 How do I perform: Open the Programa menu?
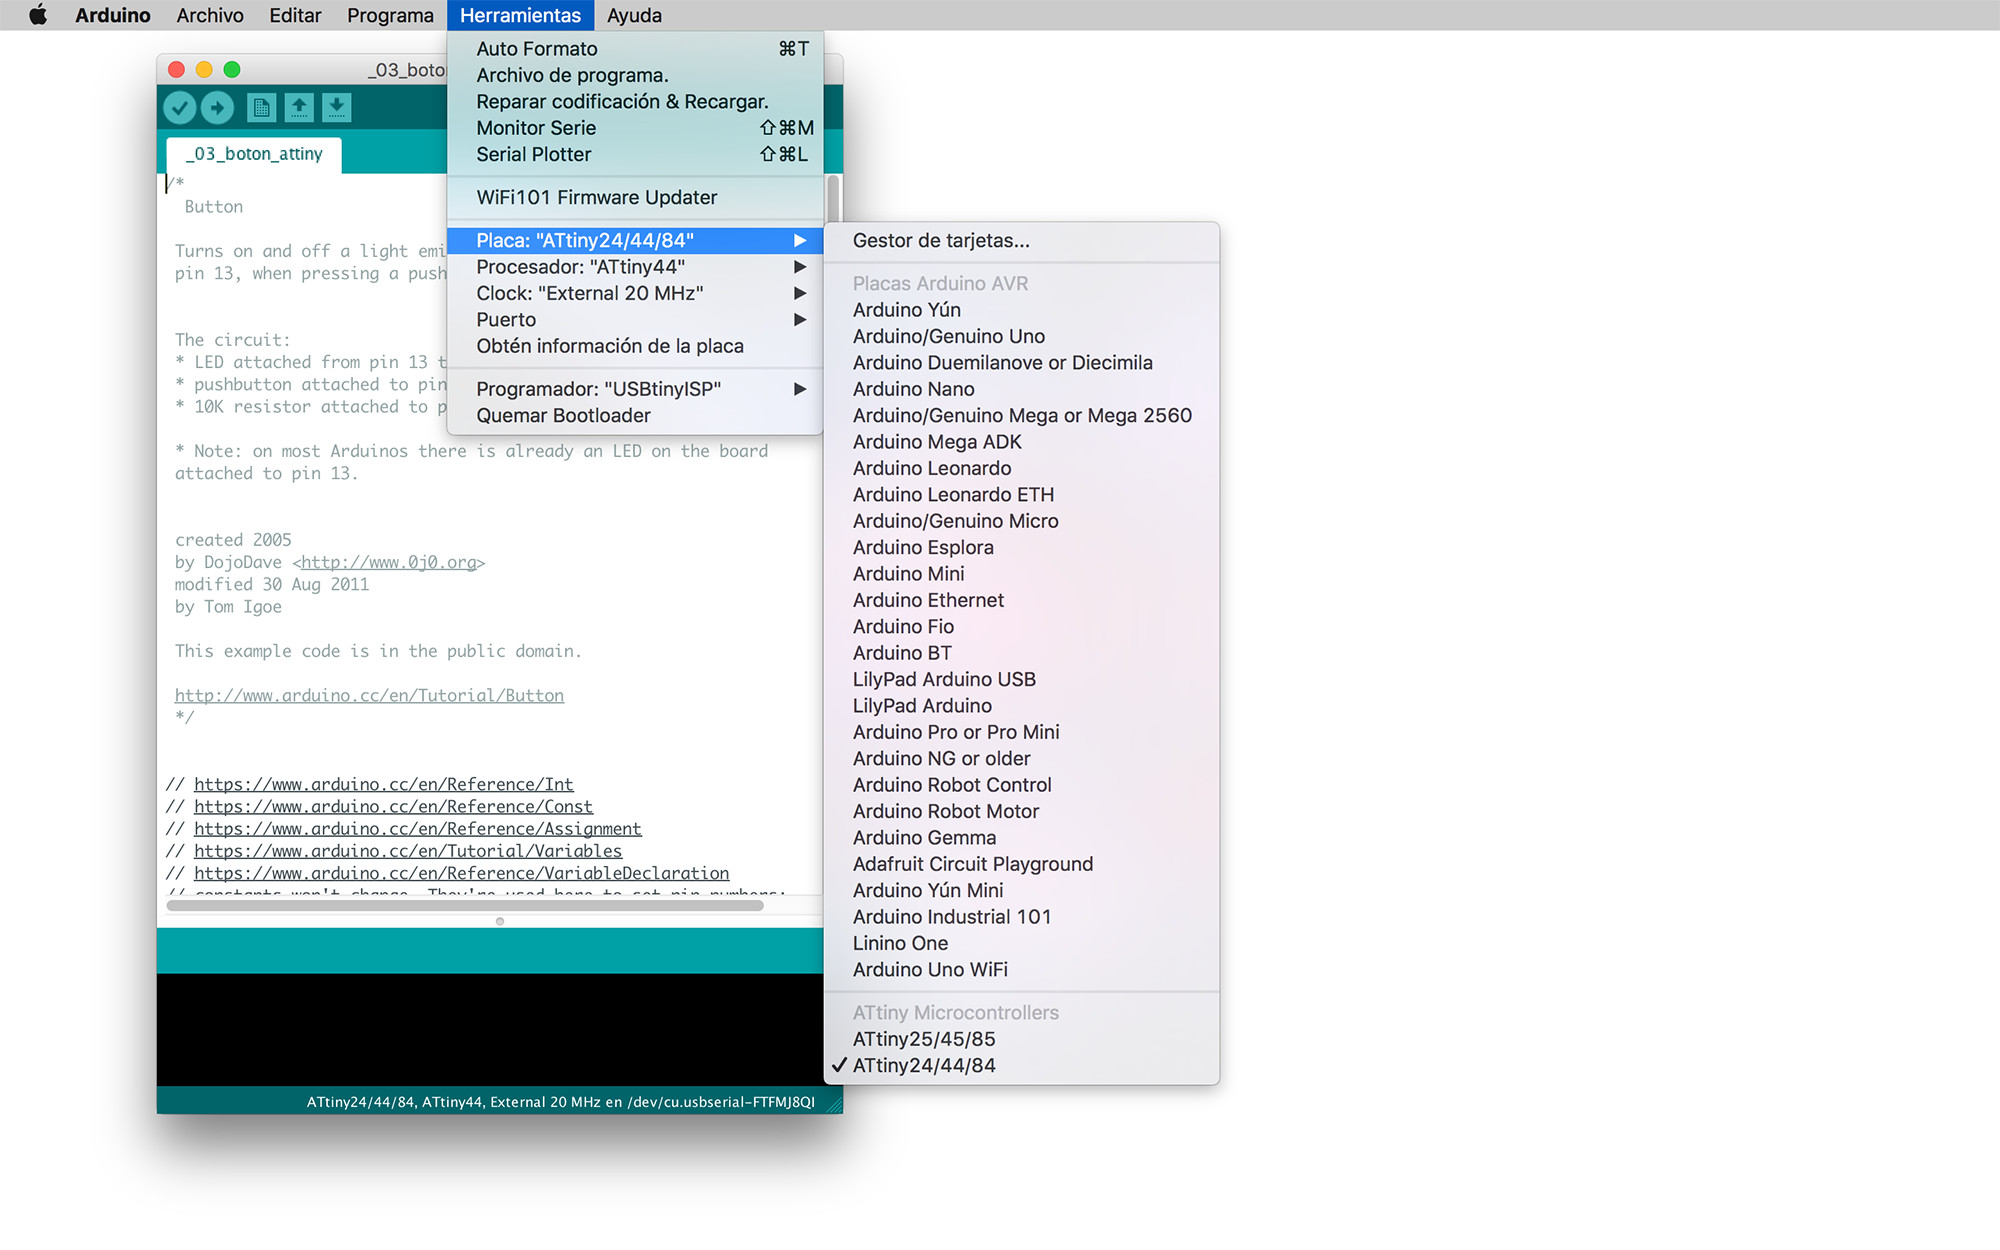(x=390, y=15)
